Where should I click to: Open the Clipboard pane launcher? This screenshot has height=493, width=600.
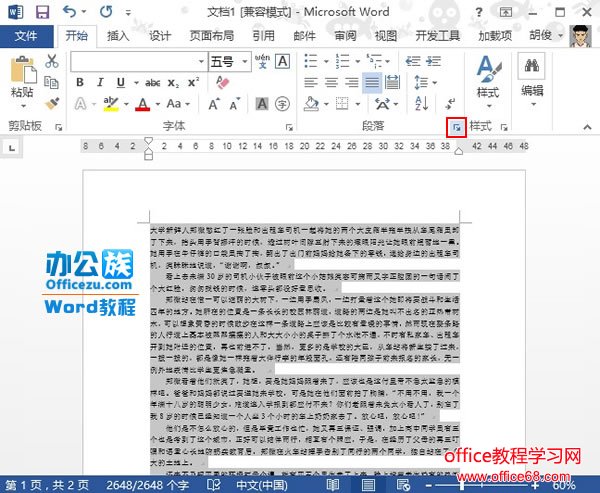click(59, 127)
